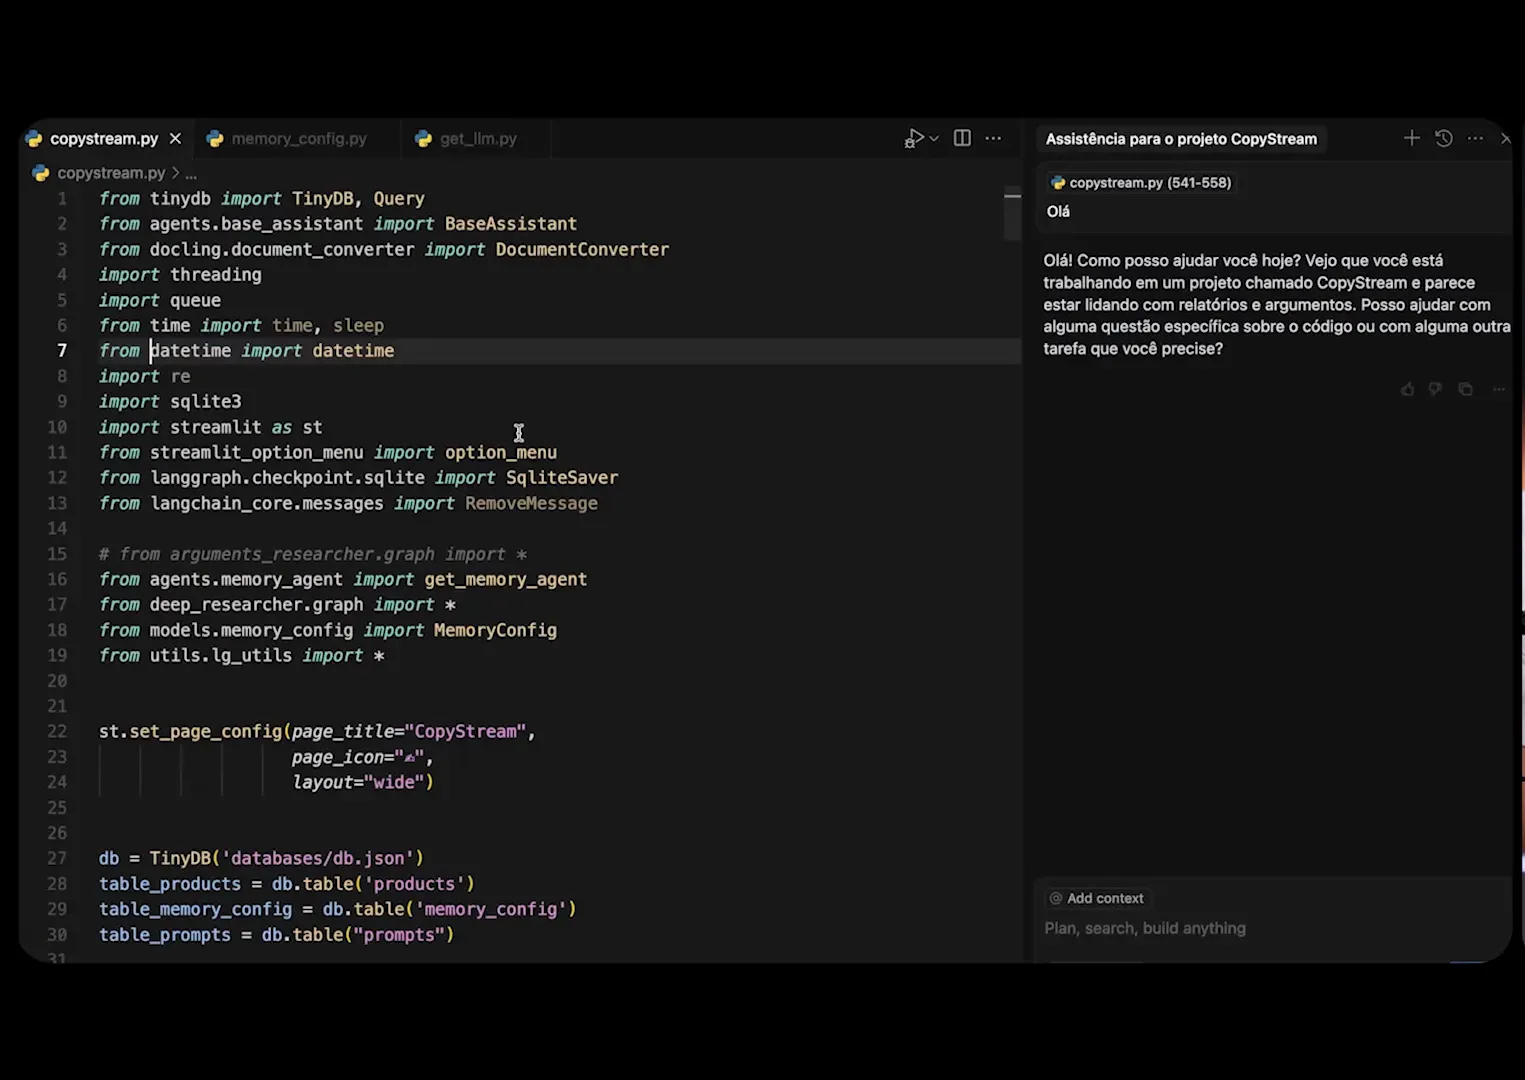Click the editor vertical scrollbar thumb
The image size is (1525, 1080).
(1012, 215)
